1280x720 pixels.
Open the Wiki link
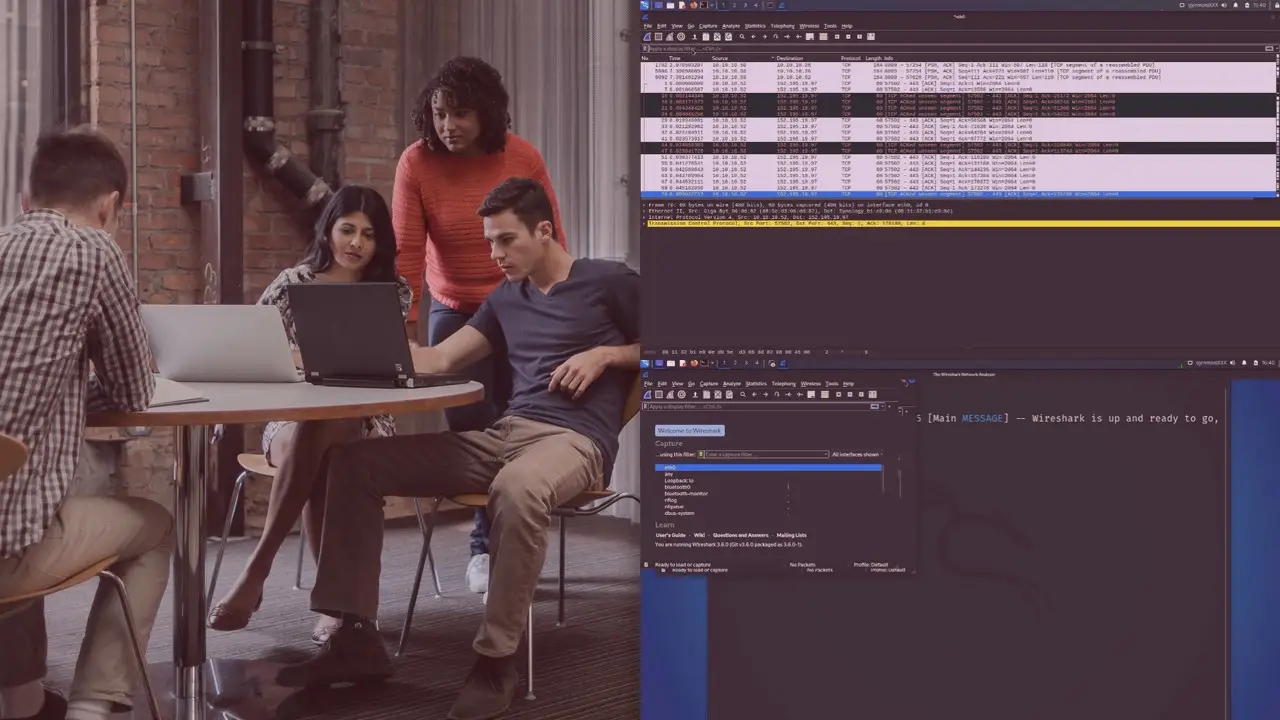699,535
